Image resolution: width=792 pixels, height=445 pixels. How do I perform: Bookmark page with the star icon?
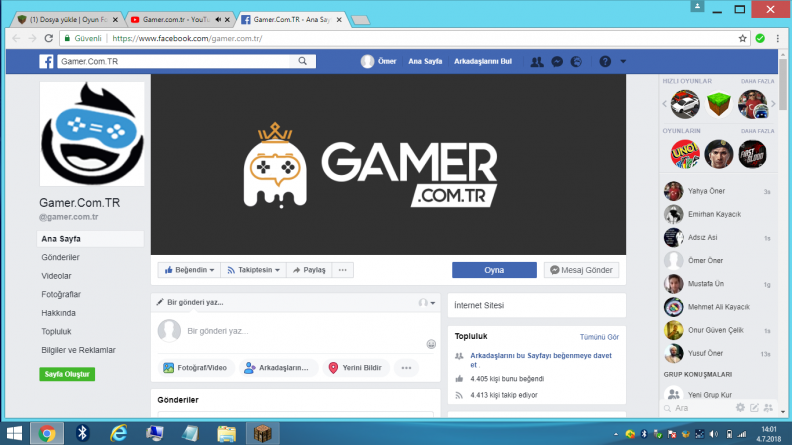[742, 38]
